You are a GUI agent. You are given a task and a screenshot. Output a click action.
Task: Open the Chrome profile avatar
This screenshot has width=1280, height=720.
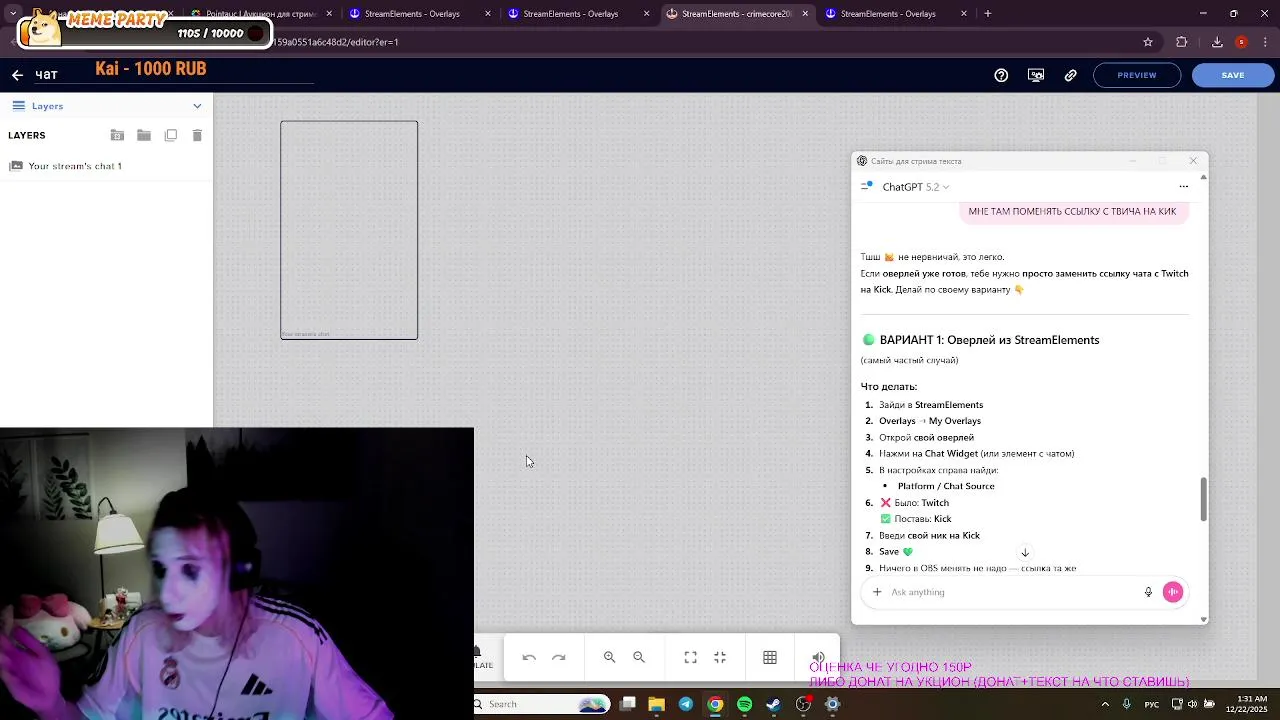1241,42
